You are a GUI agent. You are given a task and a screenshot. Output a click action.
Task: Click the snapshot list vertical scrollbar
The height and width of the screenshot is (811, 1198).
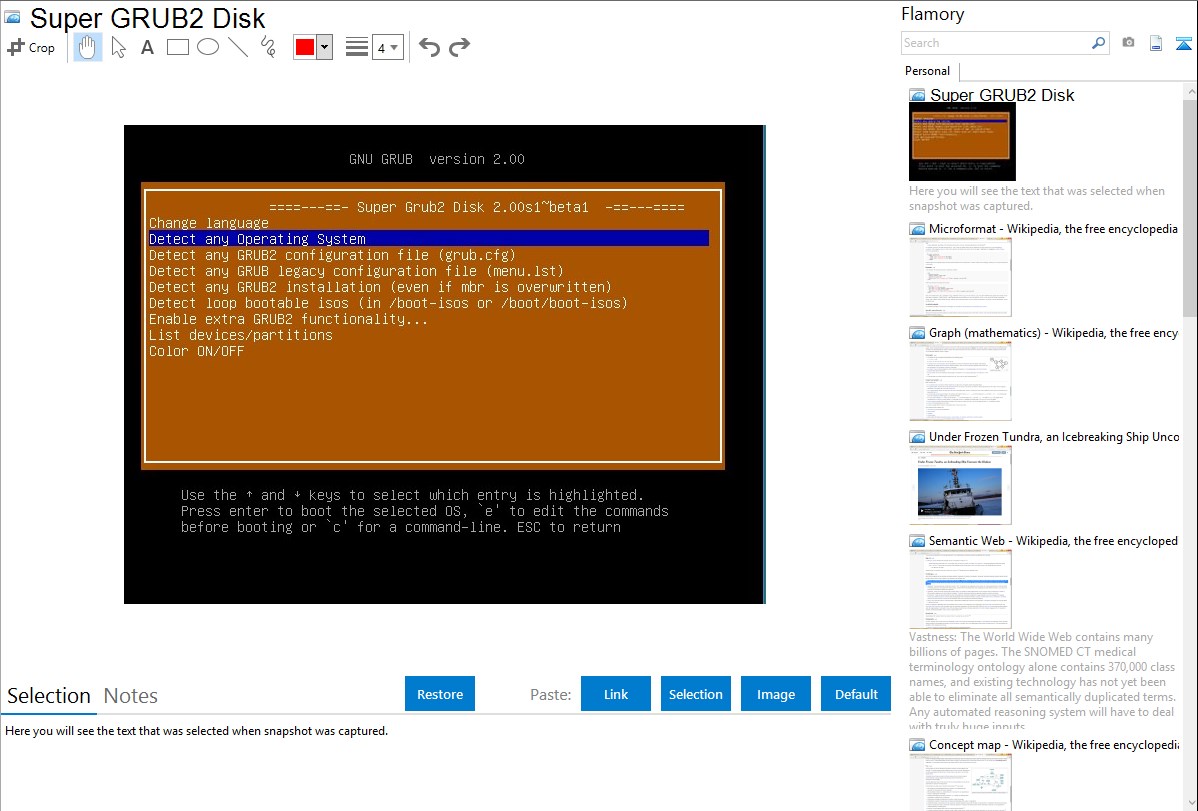[1190, 206]
